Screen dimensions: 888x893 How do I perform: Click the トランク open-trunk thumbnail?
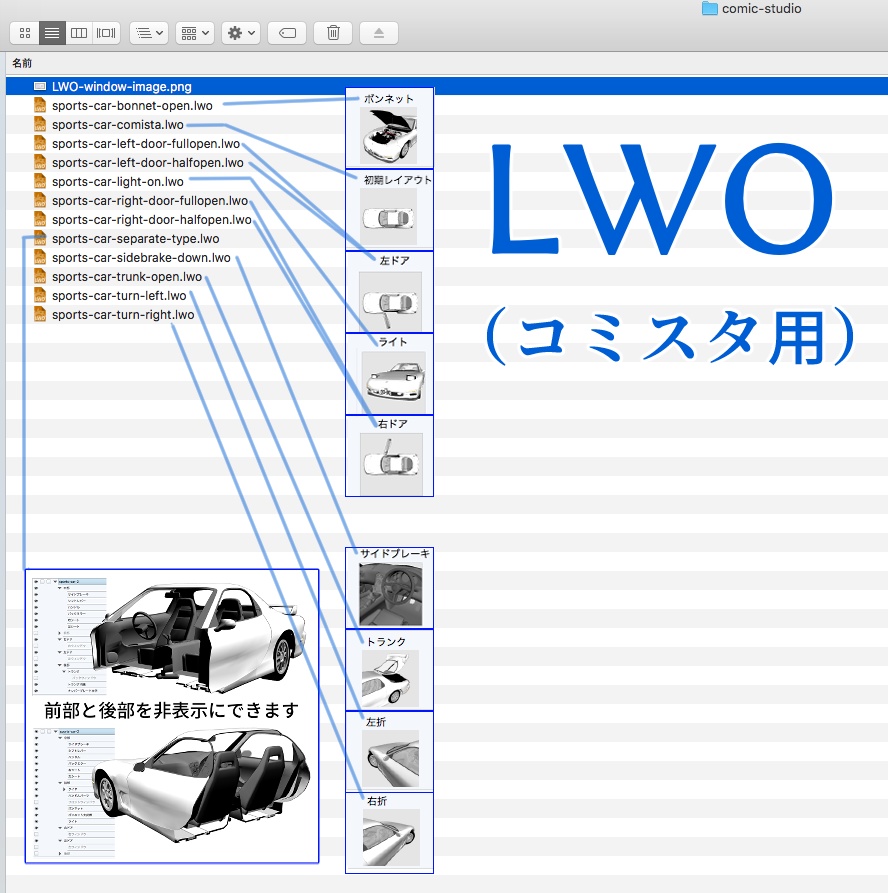pyautogui.click(x=390, y=679)
